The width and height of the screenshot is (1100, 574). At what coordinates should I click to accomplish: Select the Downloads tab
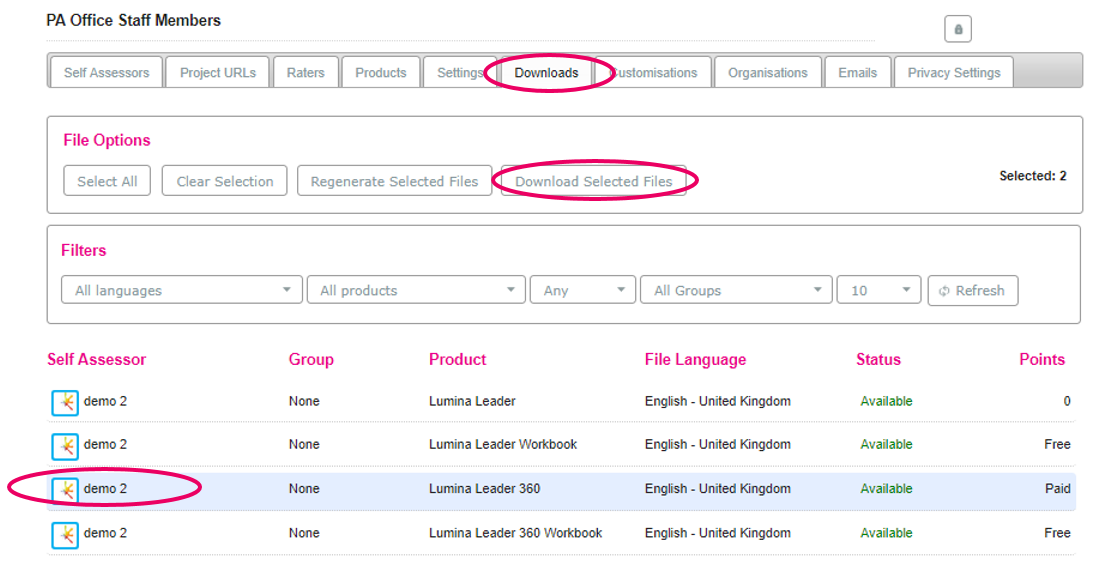[x=546, y=72]
